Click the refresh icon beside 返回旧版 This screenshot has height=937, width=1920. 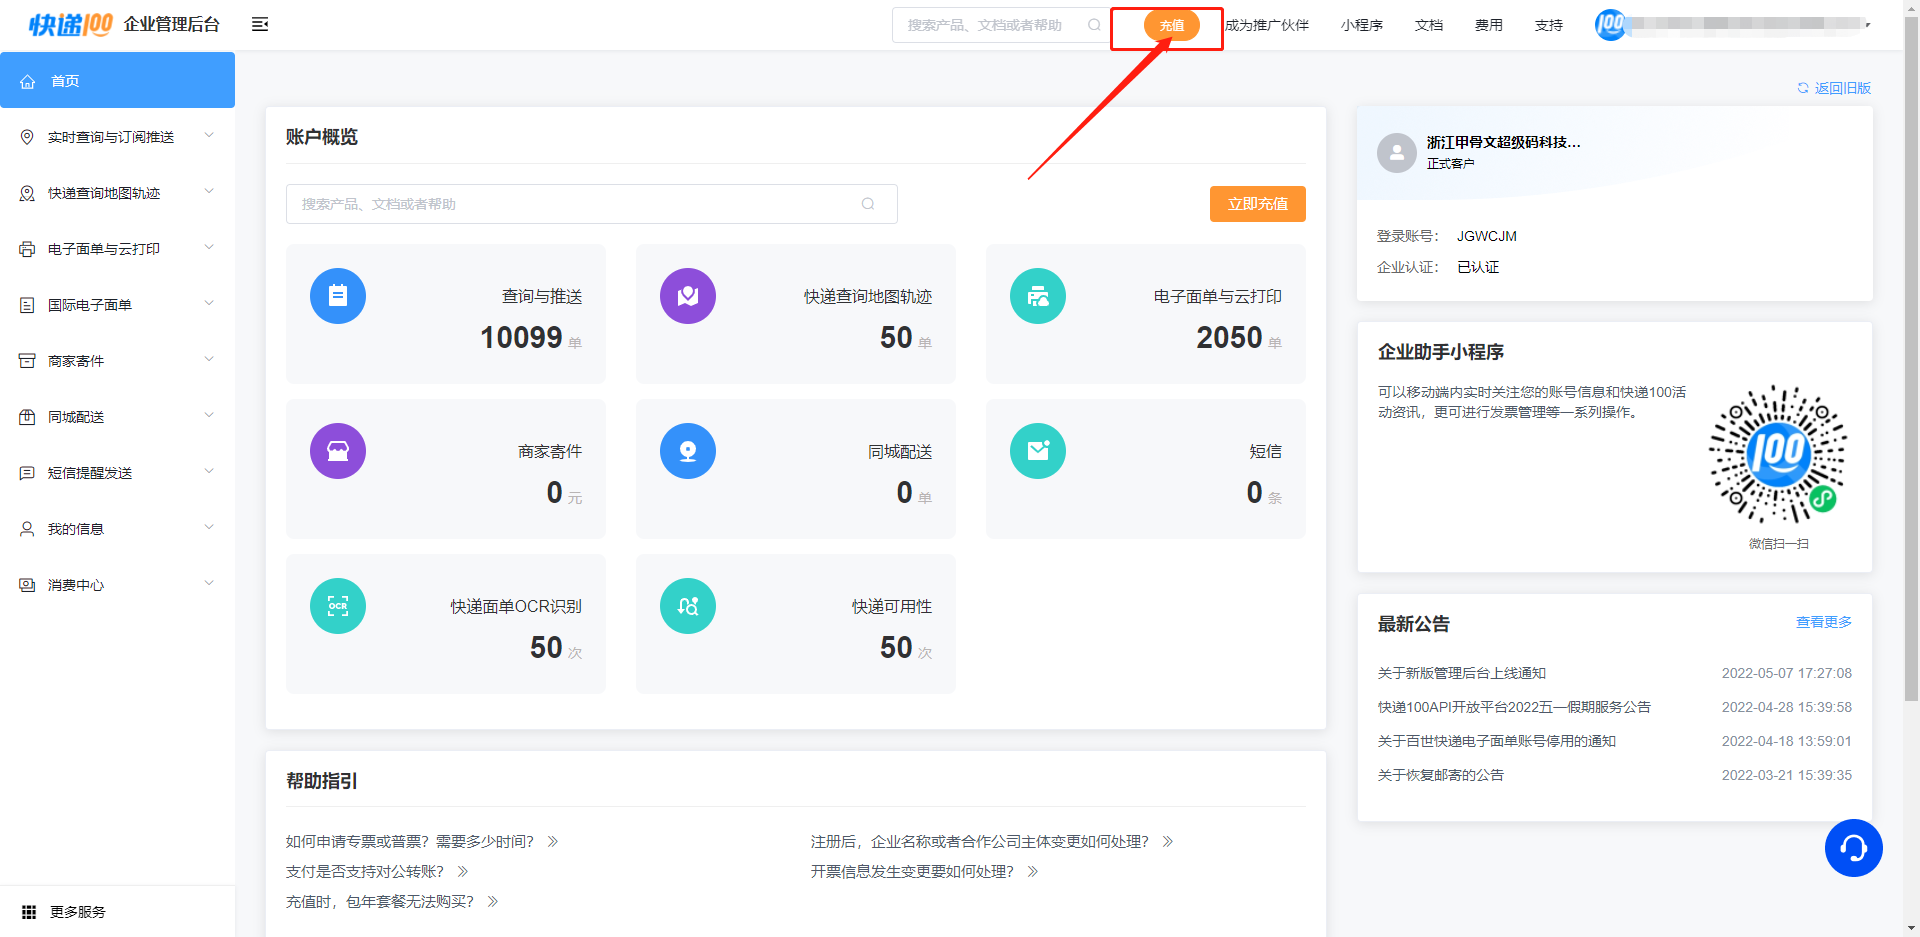tap(1803, 88)
